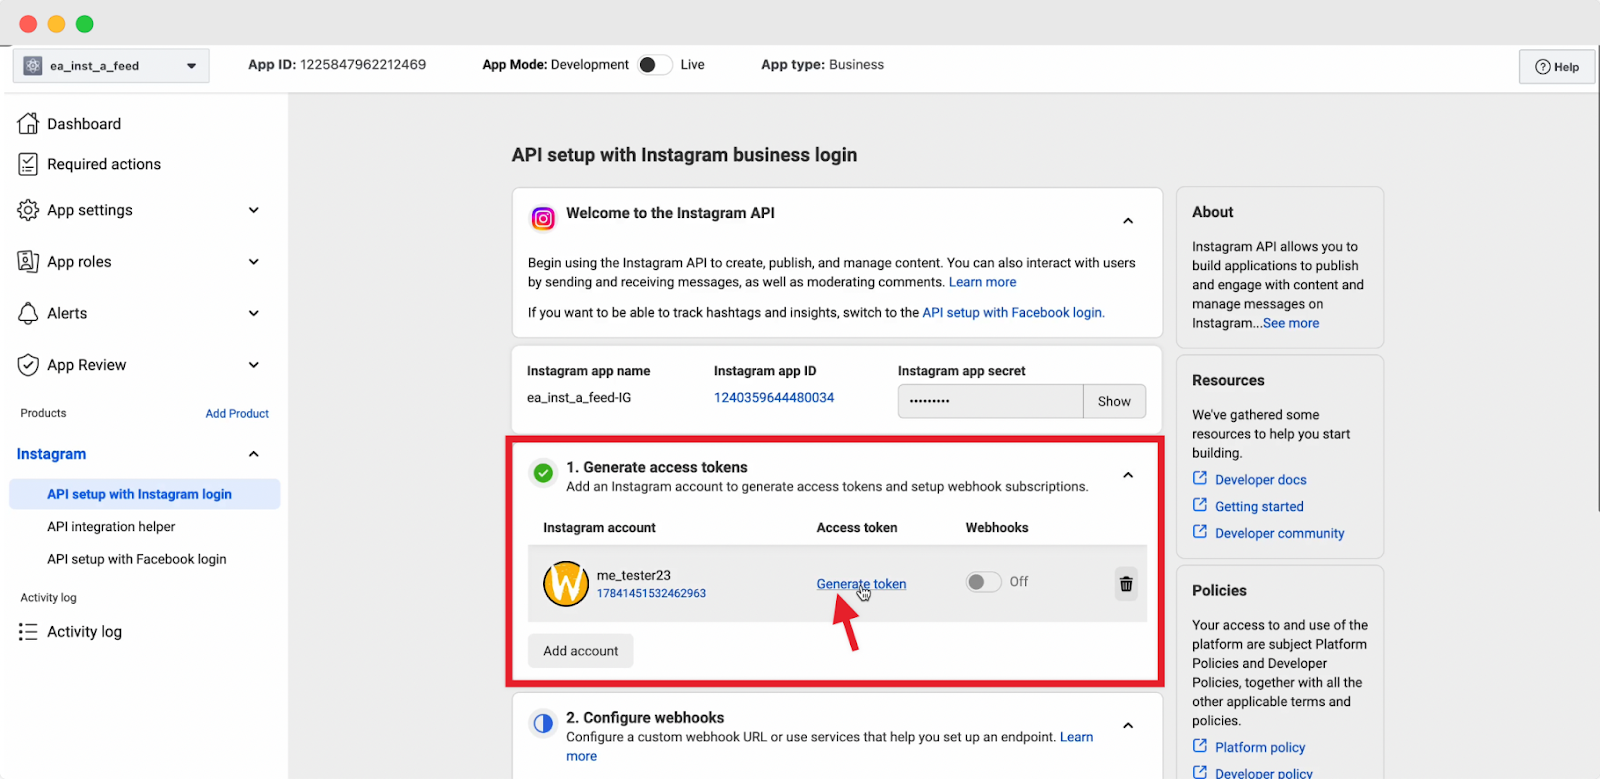Select API setup with Facebook login
The height and width of the screenshot is (779, 1600).
(136, 559)
